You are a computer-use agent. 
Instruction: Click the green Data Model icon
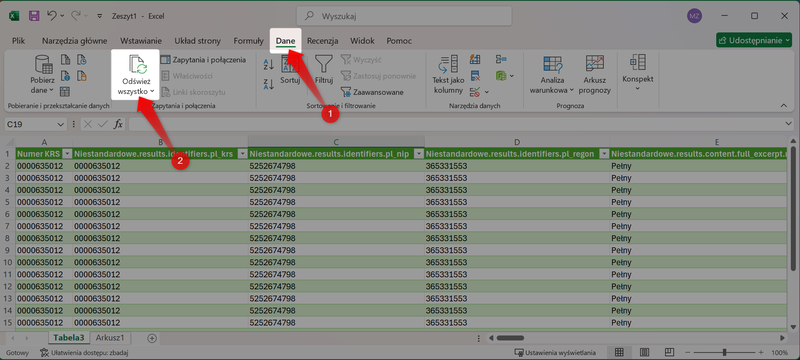(501, 76)
